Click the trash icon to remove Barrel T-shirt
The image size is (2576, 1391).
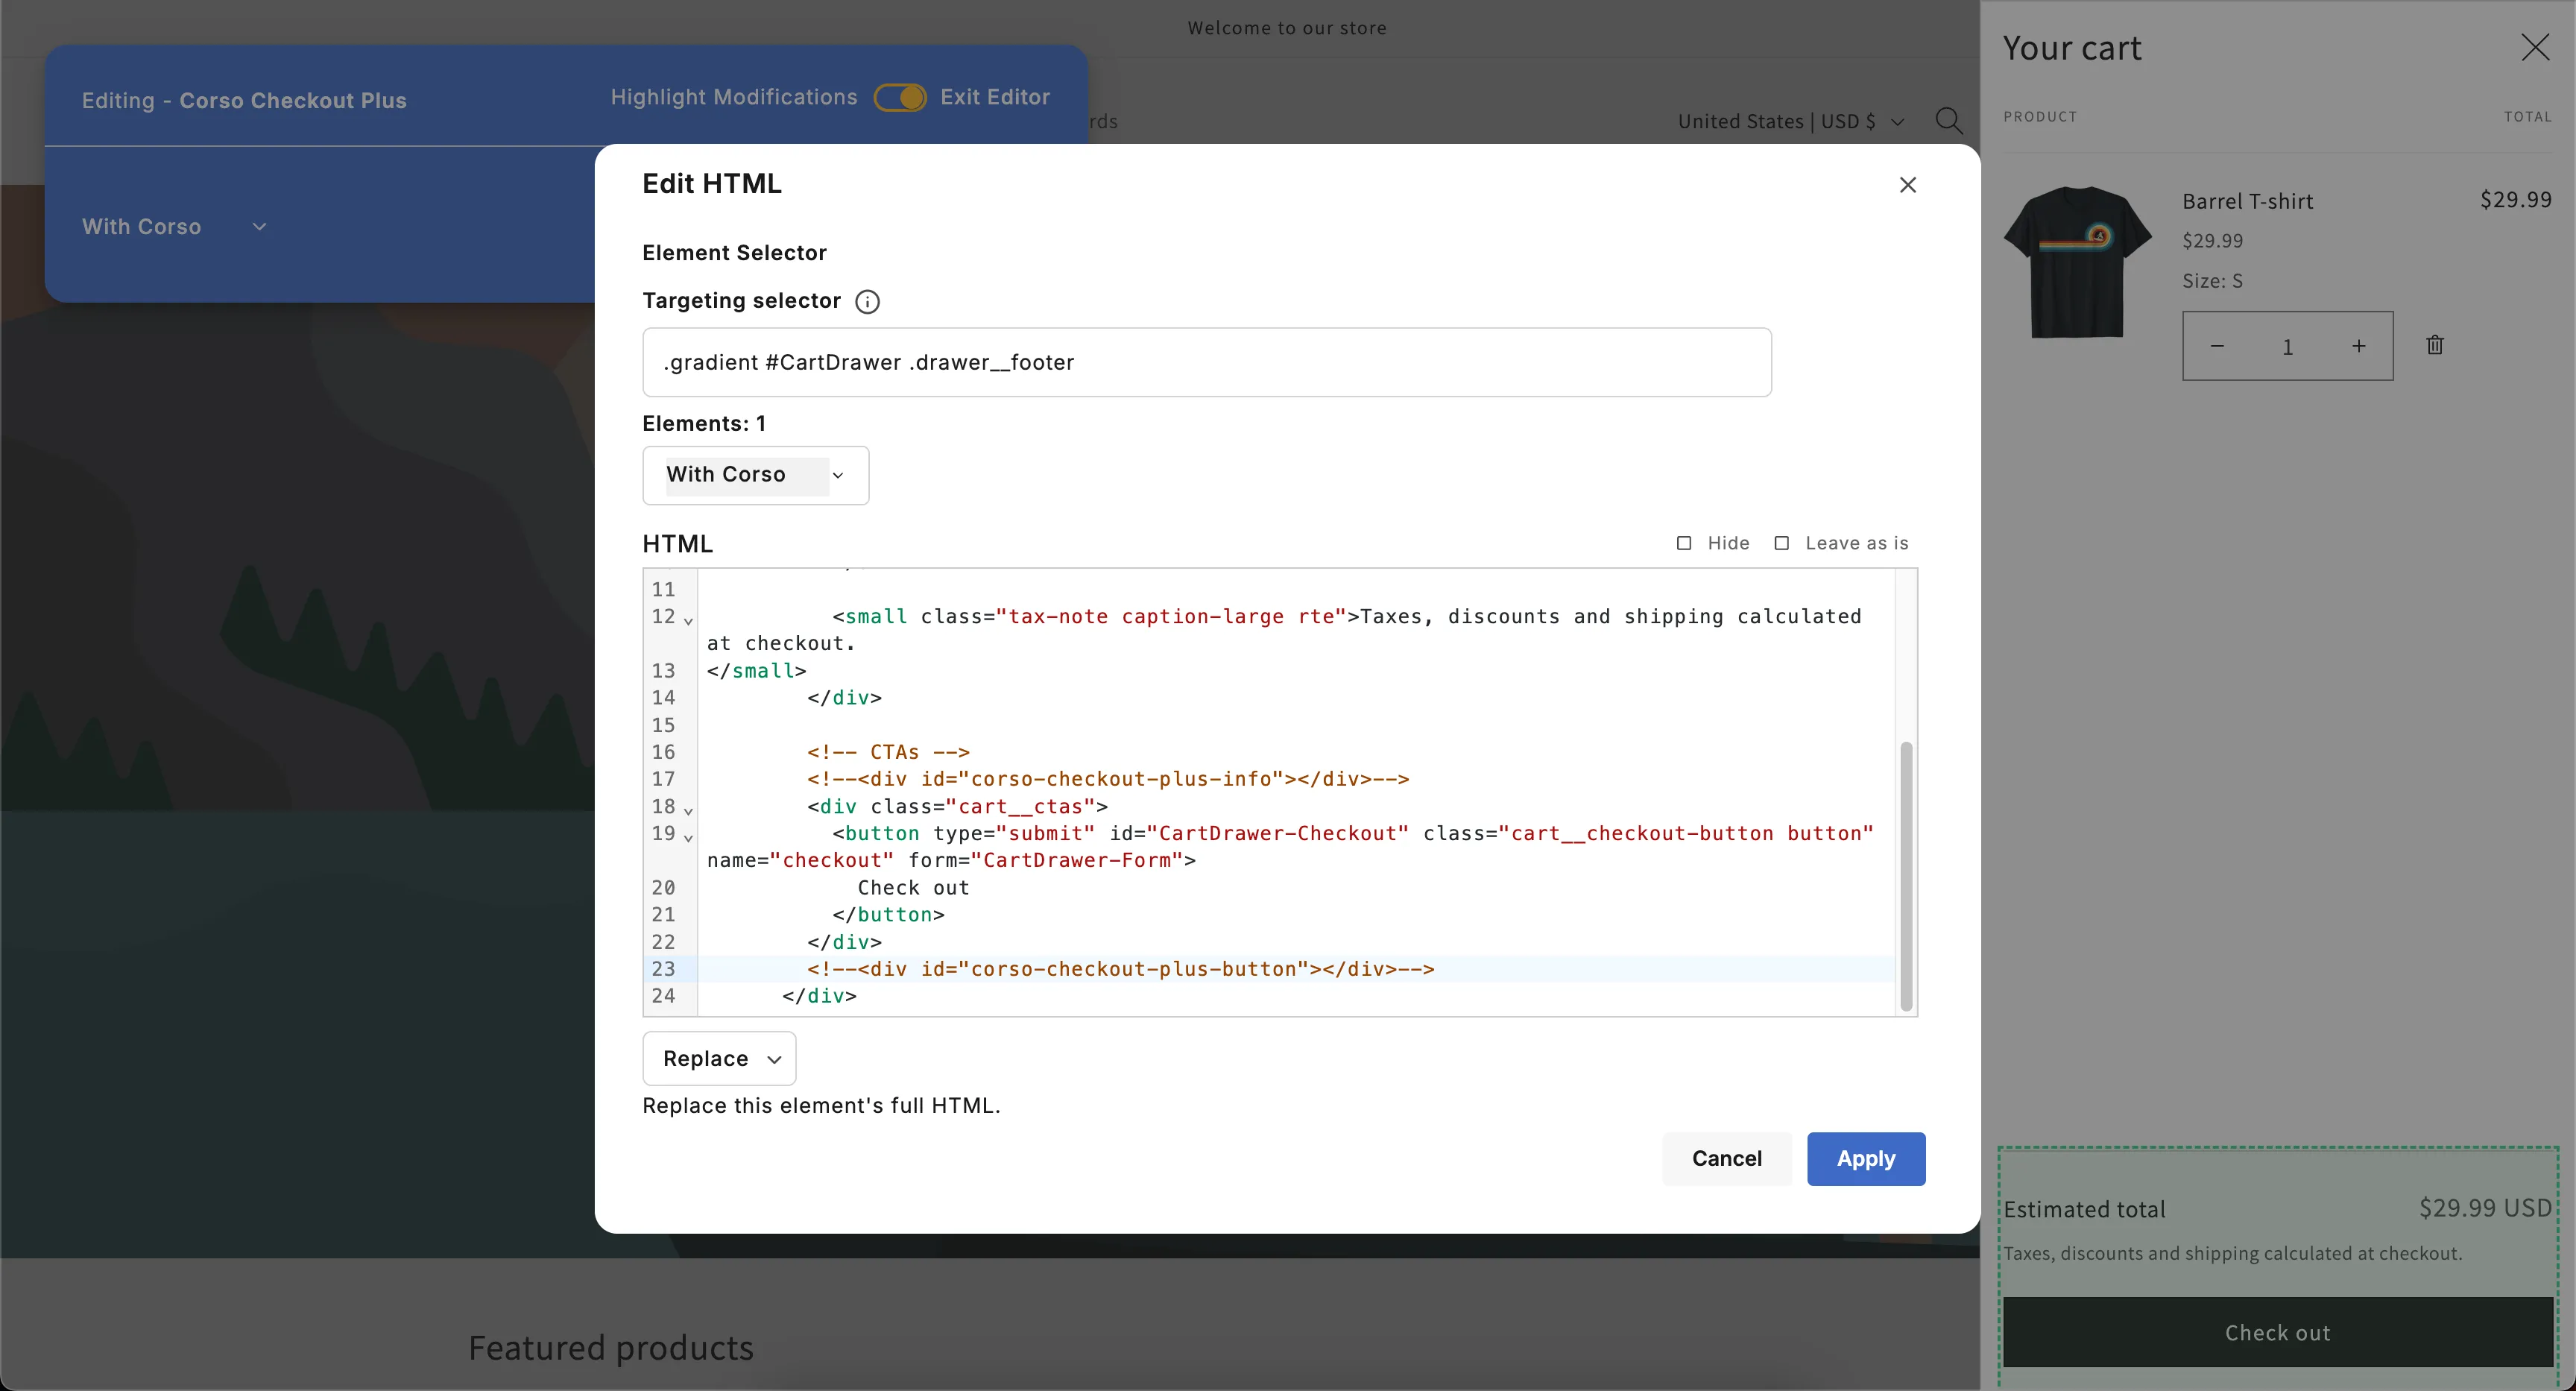[2434, 345]
